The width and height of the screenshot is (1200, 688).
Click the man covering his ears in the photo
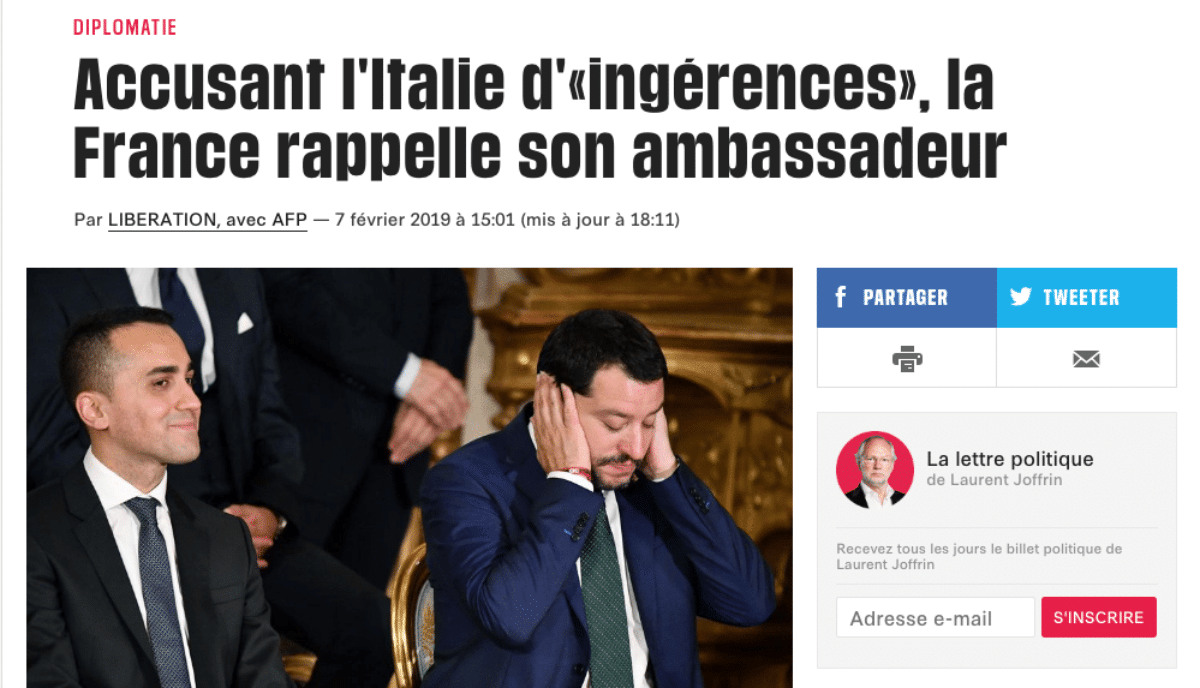coord(598,500)
